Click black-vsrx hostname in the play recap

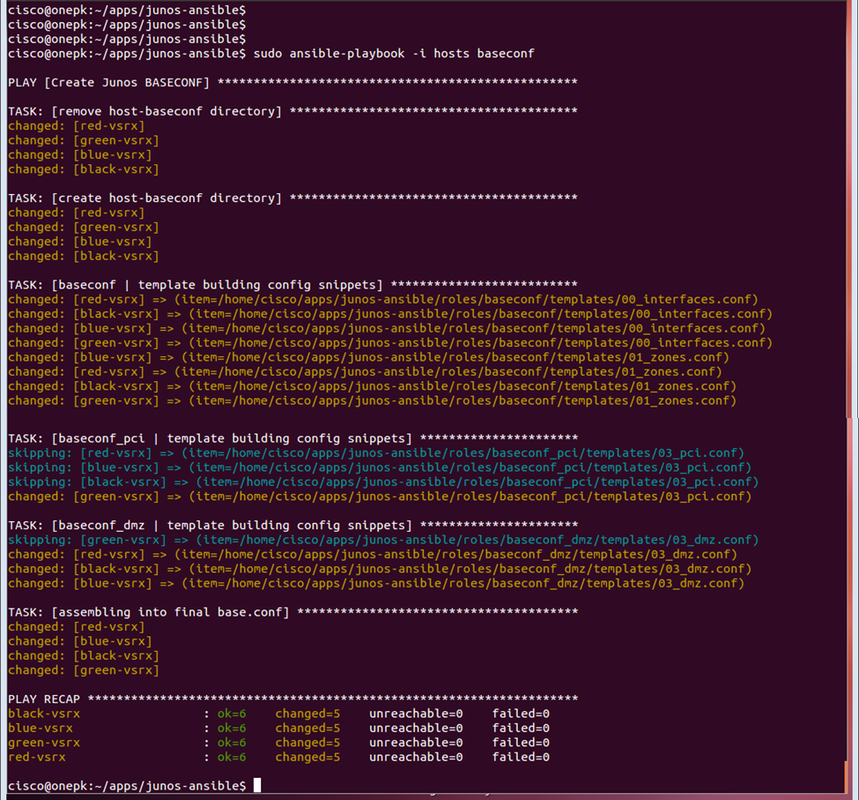pyautogui.click(x=44, y=713)
